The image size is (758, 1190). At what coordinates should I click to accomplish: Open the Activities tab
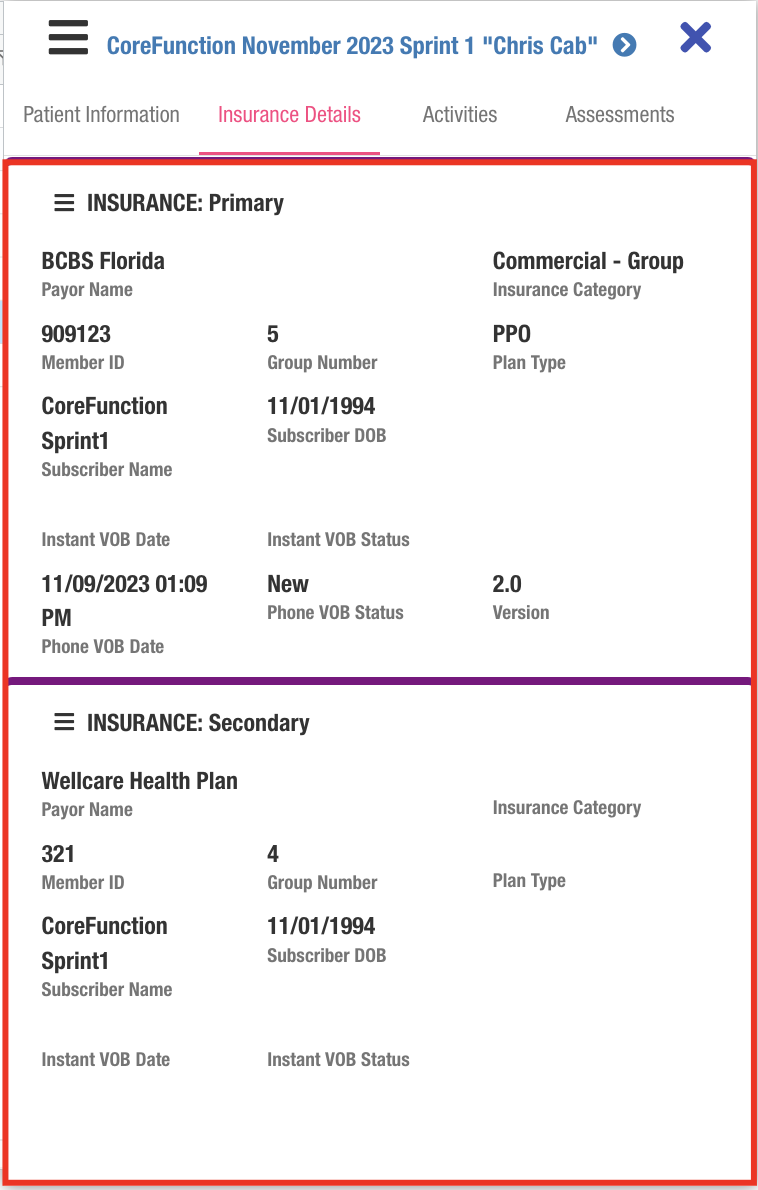[x=460, y=115]
